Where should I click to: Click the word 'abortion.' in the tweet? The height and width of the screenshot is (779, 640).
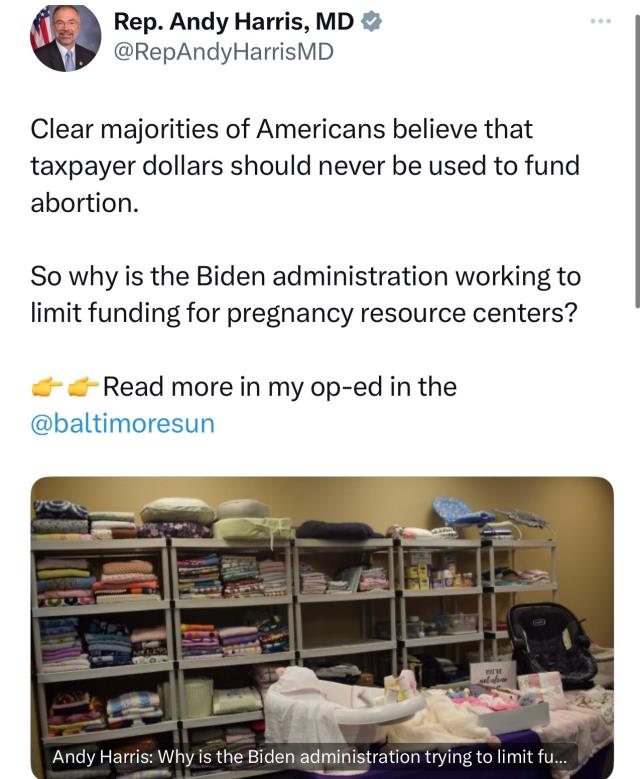pyautogui.click(x=84, y=203)
